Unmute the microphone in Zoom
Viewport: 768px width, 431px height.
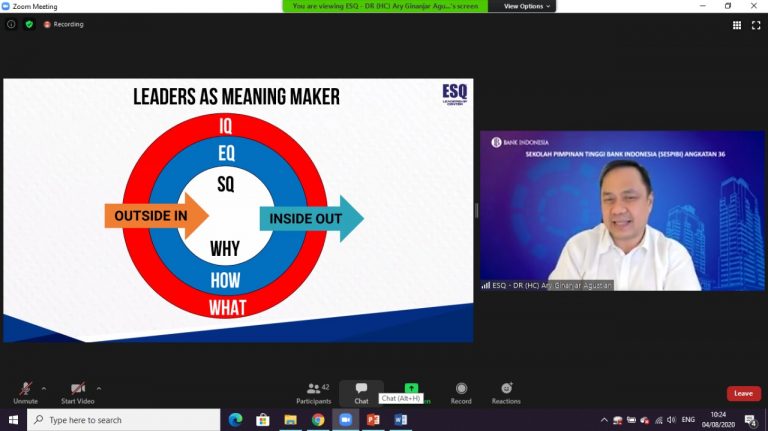(x=25, y=389)
